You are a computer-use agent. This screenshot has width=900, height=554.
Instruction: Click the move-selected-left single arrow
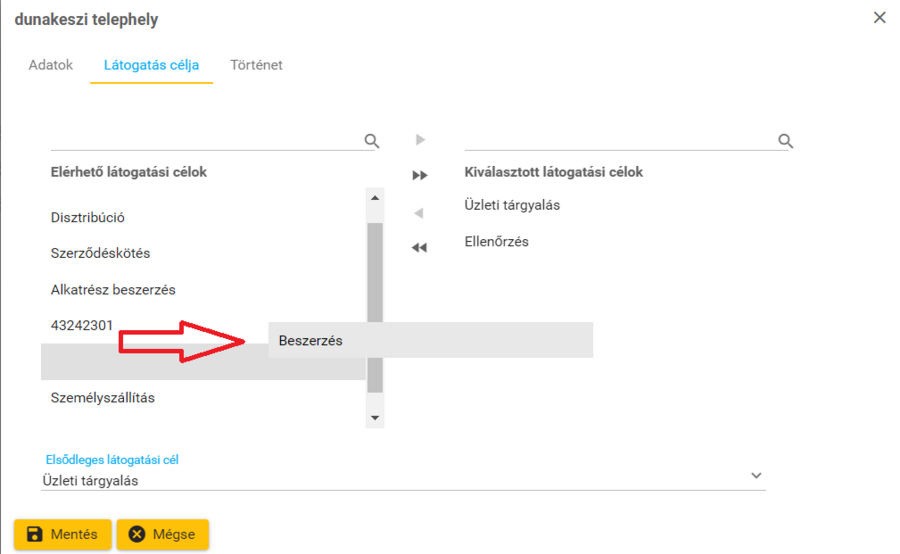pos(420,213)
